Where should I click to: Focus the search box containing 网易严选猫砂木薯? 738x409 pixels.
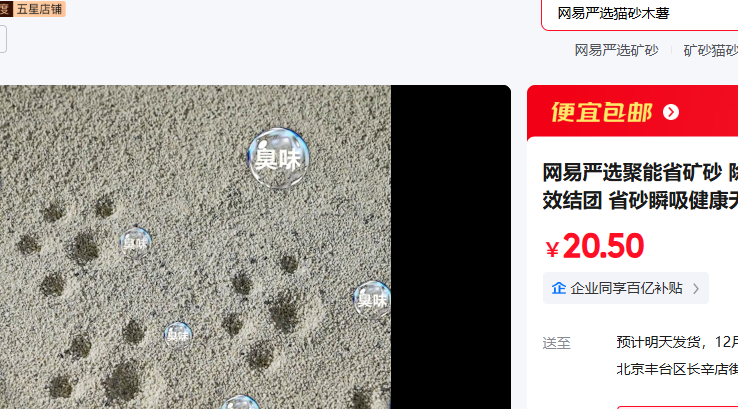(640, 14)
